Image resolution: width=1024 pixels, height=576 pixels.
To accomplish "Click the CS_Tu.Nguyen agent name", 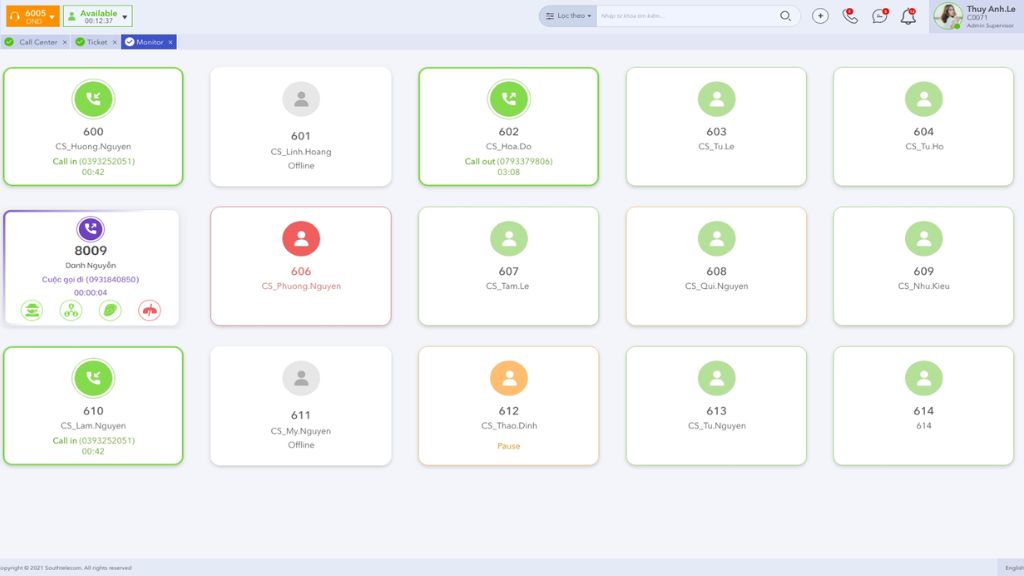I will [x=716, y=426].
